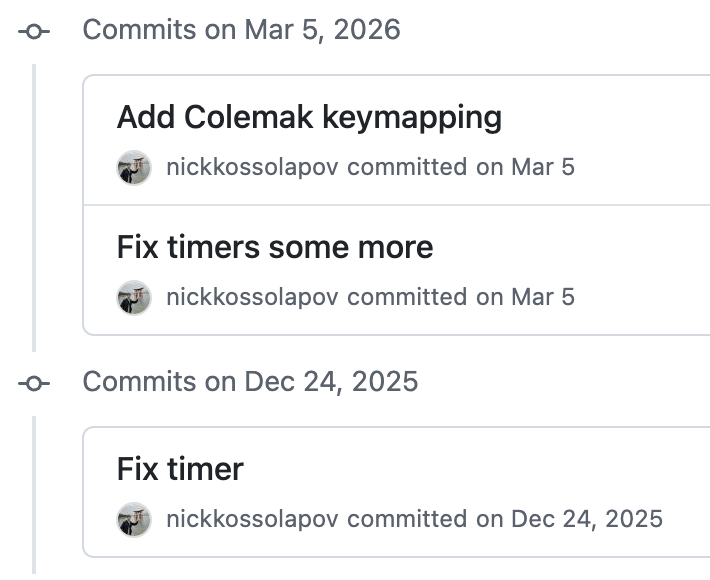Click the word committed under Fix timers some more
Viewport: 710px width, 580px height.
(407, 297)
